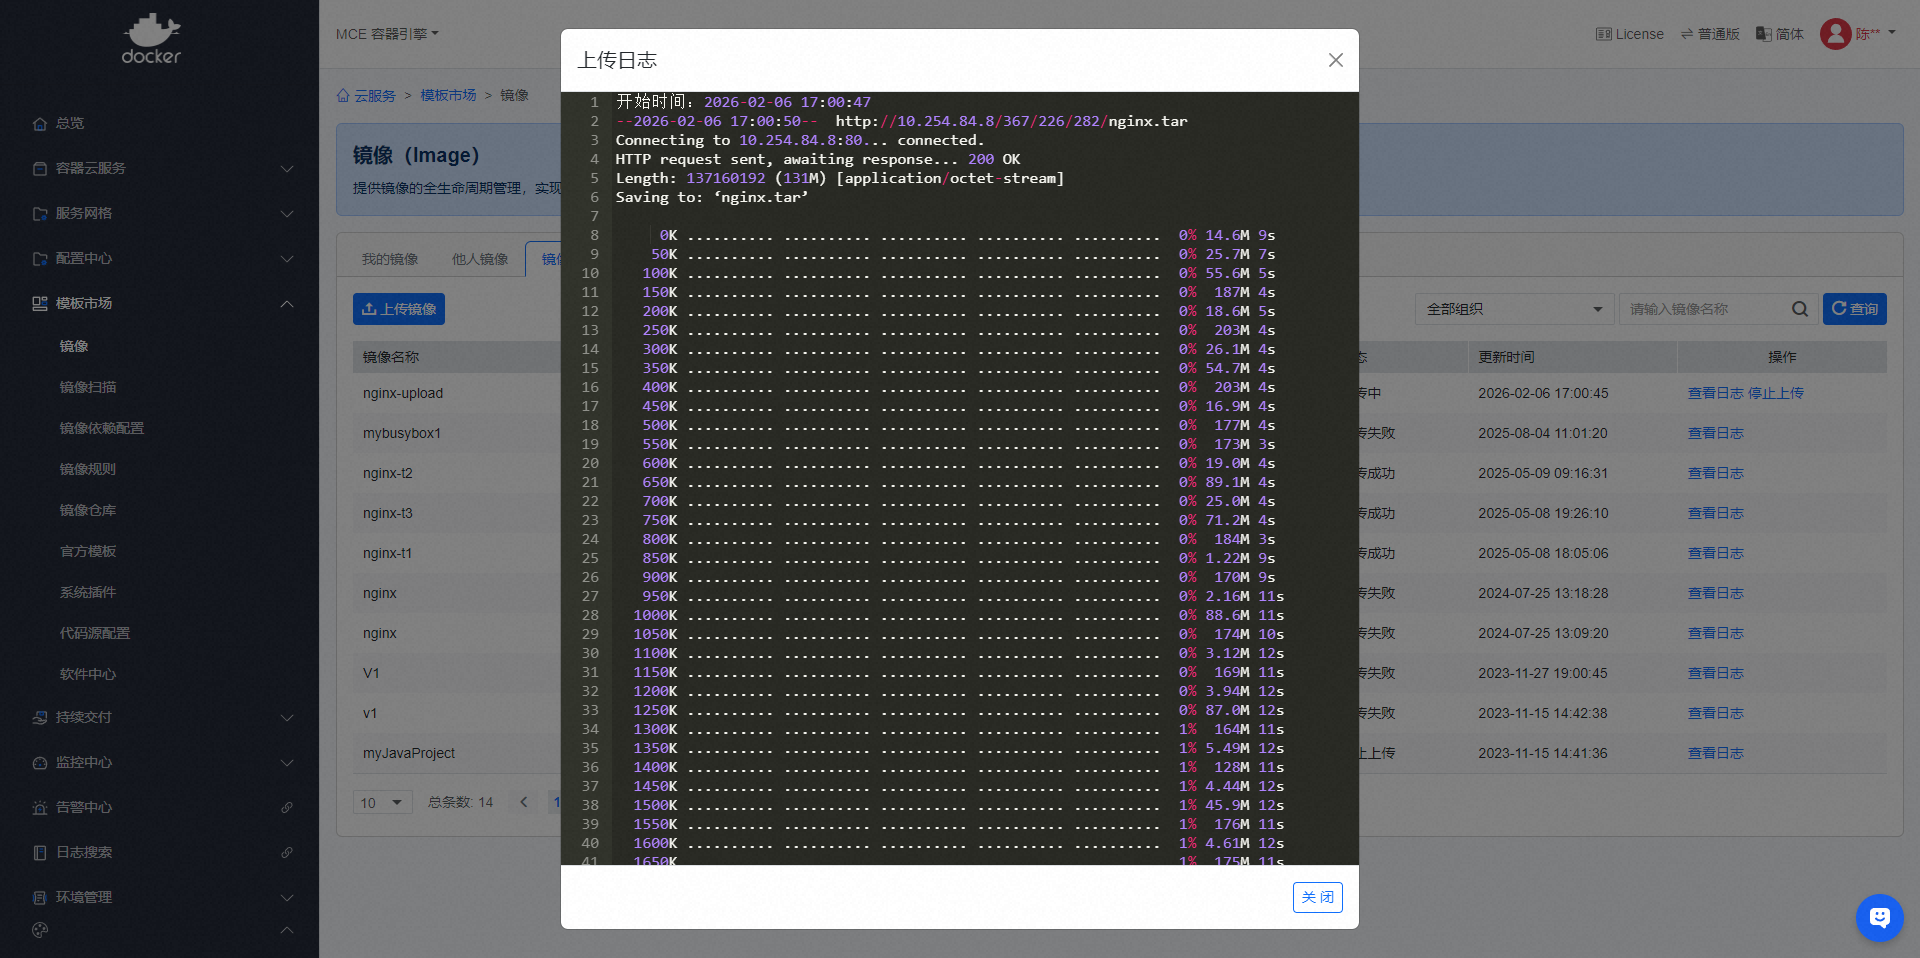This screenshot has height=958, width=1920.
Task: Collapse the 模板市场 sidebar section
Action: pos(287,303)
